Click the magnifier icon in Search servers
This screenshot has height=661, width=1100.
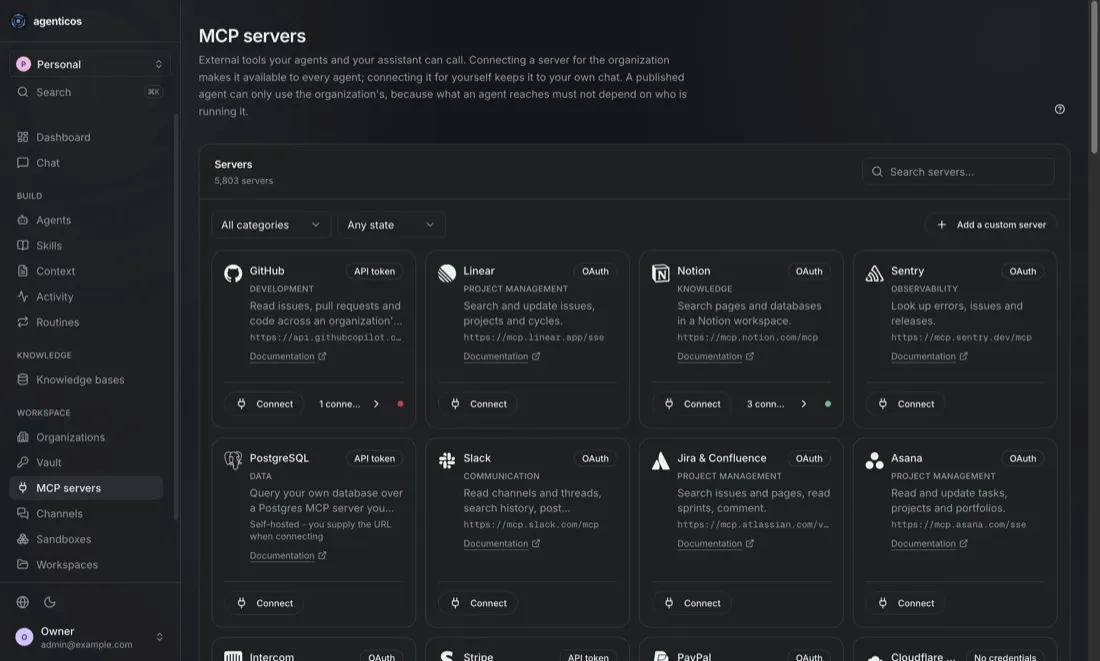[877, 171]
